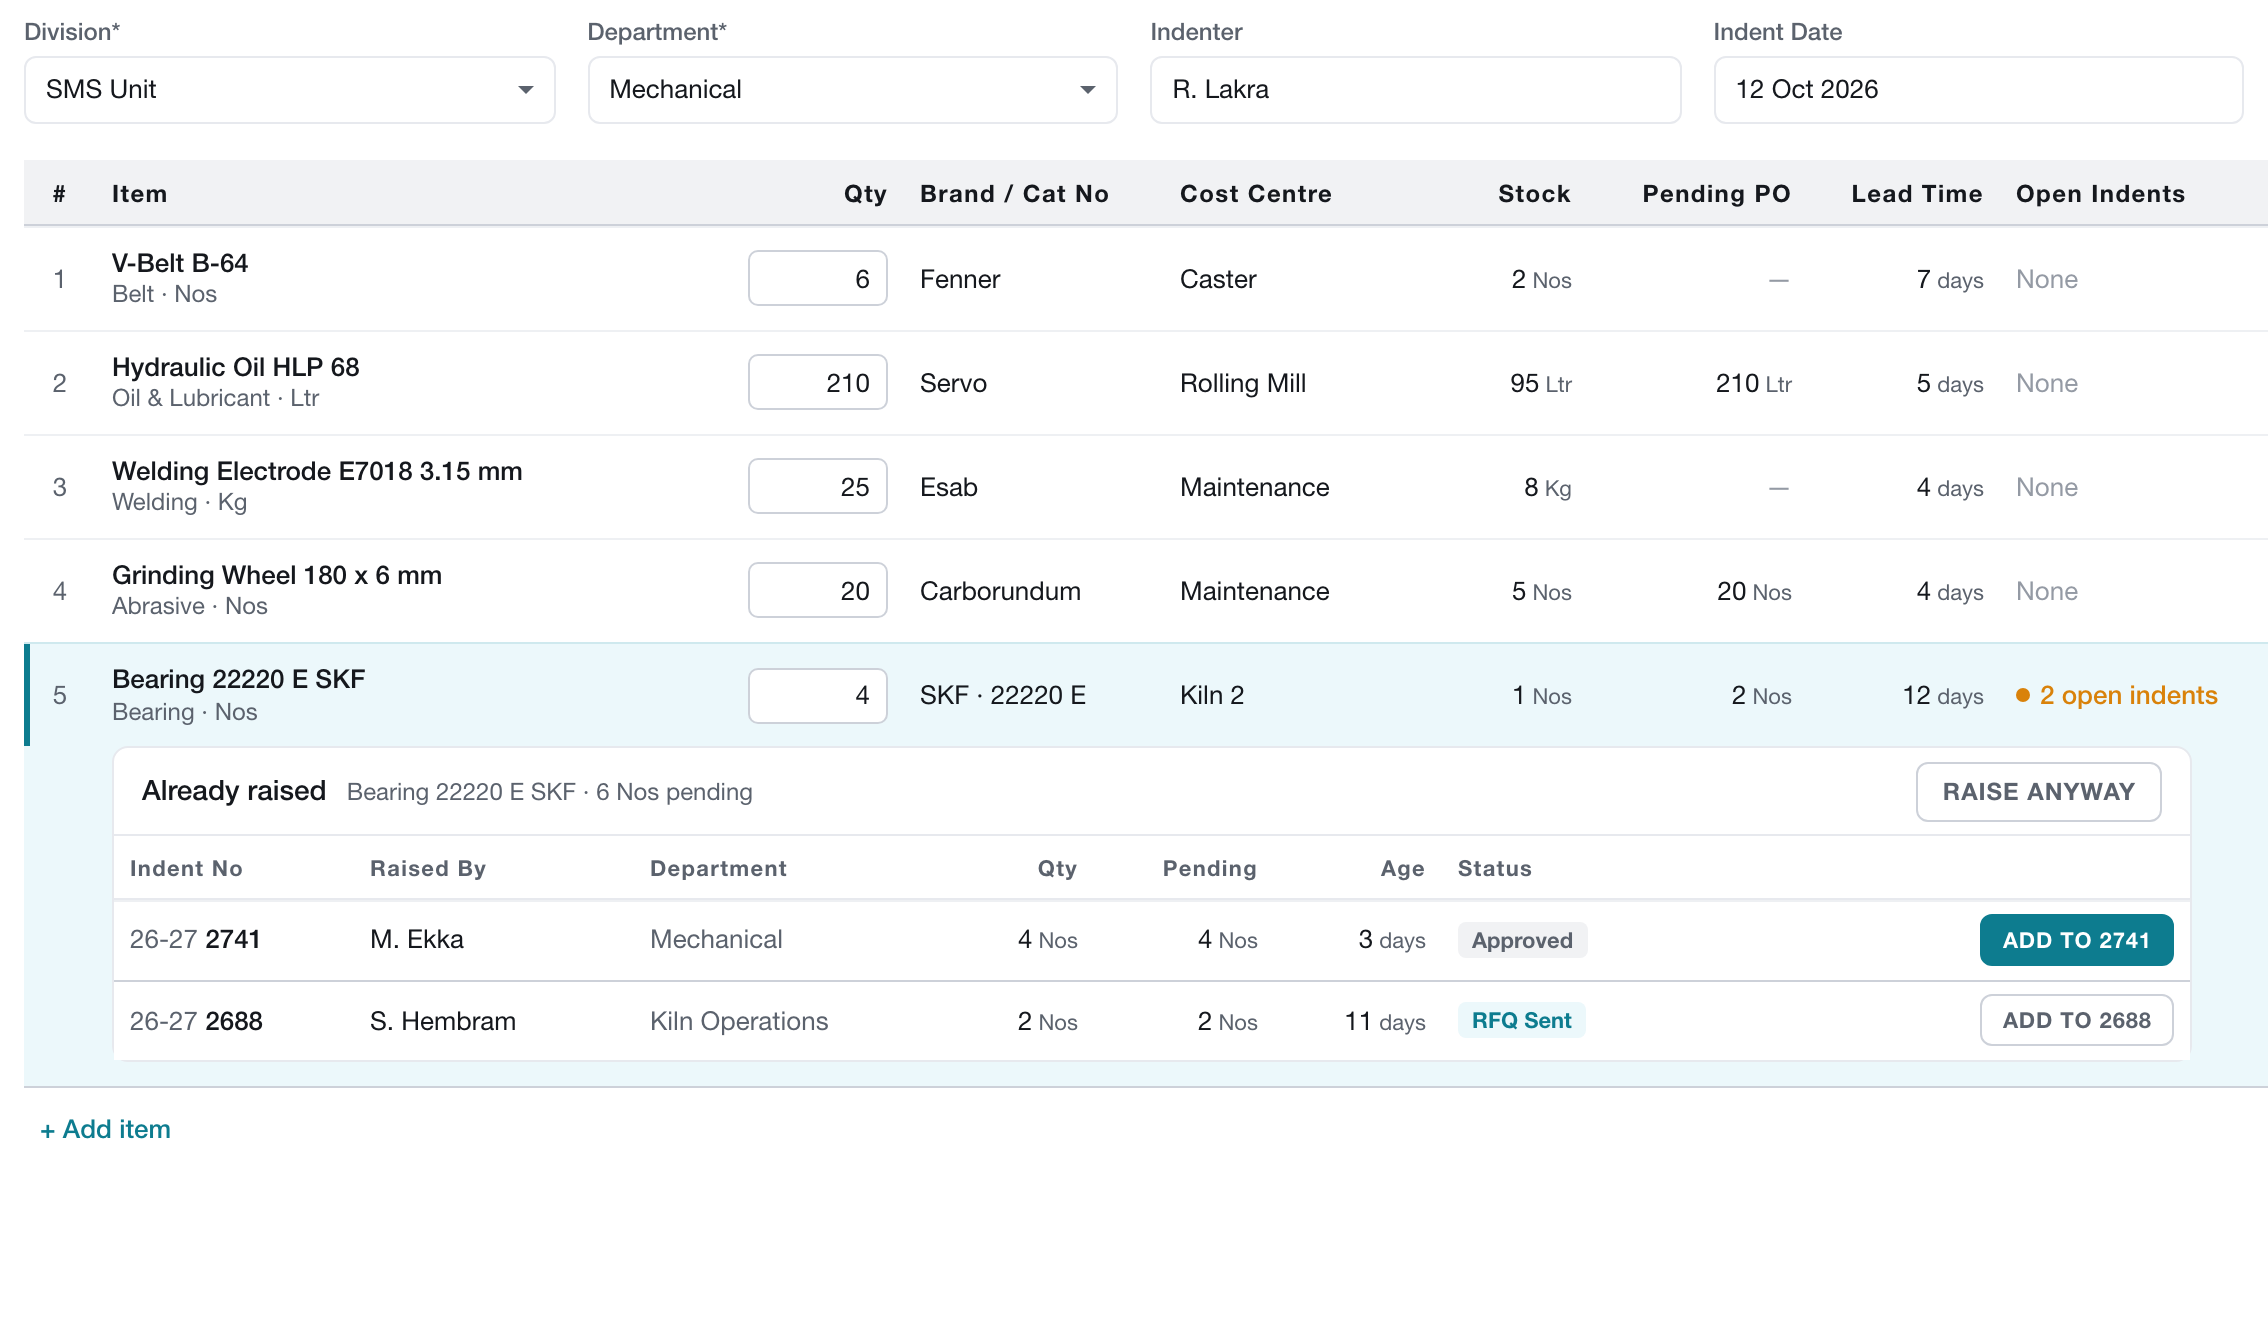Select the Hydraulic Oil HLP 68 item name
This screenshot has width=2268, height=1340.
pos(235,367)
